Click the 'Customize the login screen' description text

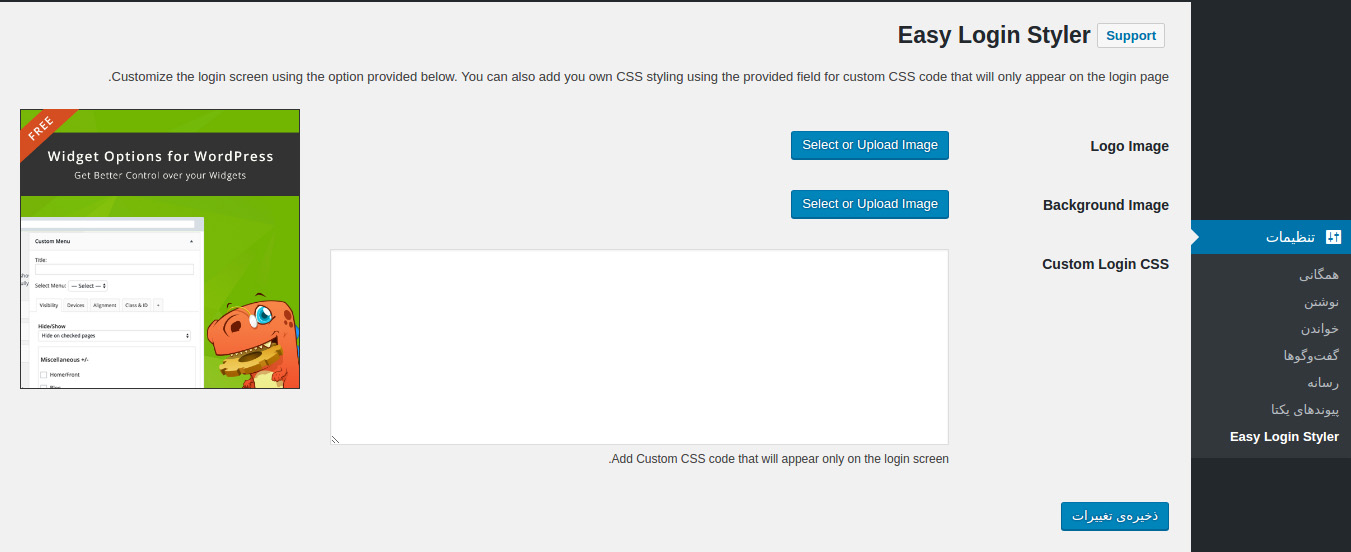point(638,77)
